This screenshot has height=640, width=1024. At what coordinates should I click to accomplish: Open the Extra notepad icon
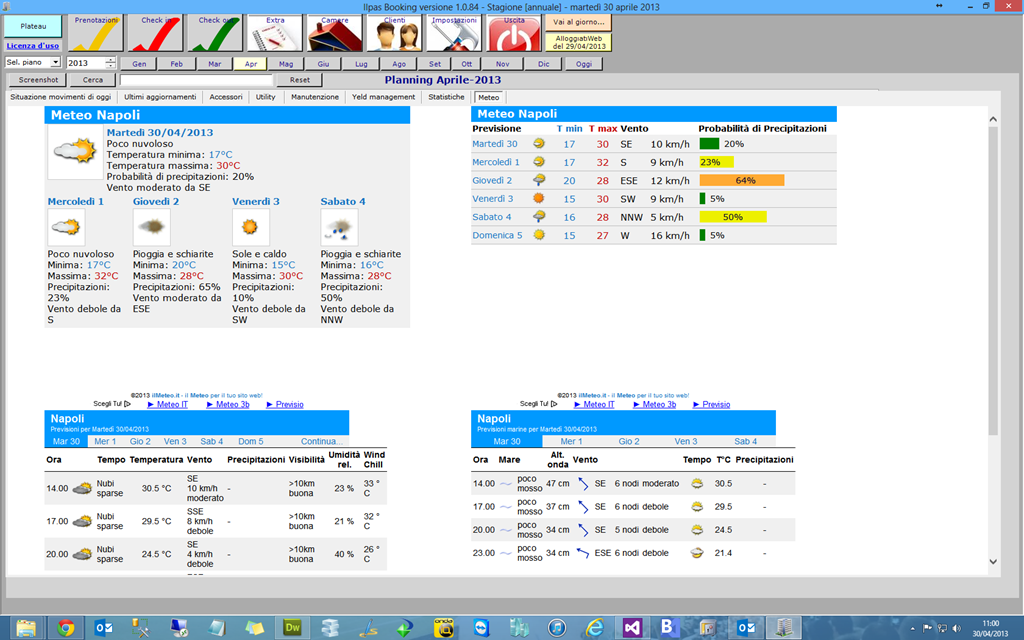275,33
